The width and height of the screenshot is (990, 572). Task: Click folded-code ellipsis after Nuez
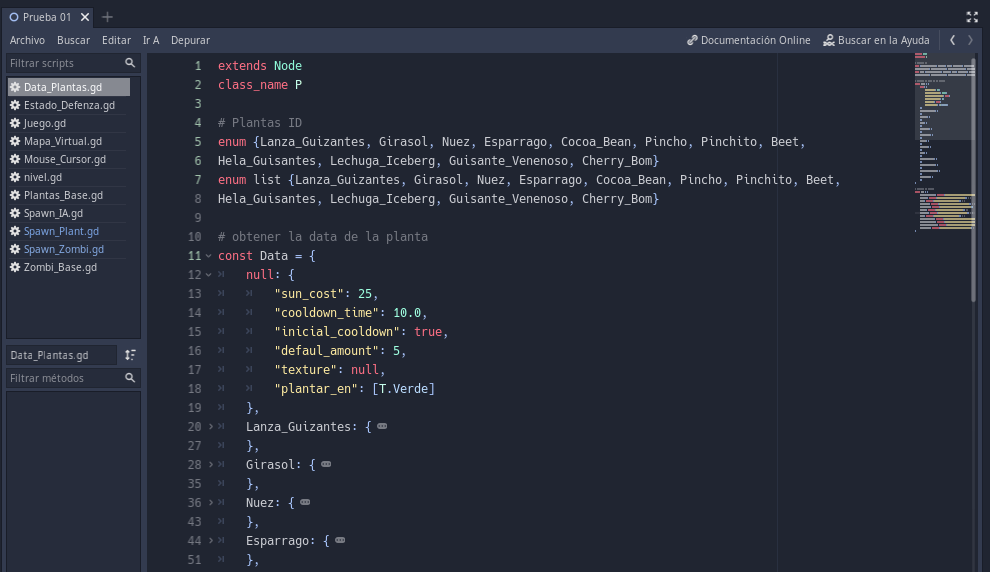(x=305, y=503)
